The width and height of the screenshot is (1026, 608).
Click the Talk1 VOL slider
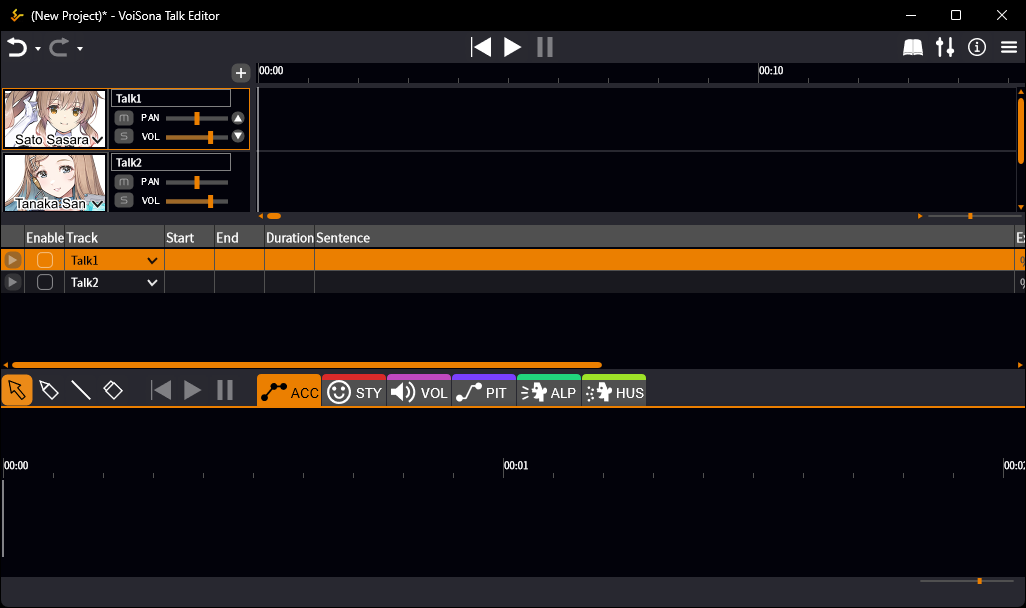(197, 137)
